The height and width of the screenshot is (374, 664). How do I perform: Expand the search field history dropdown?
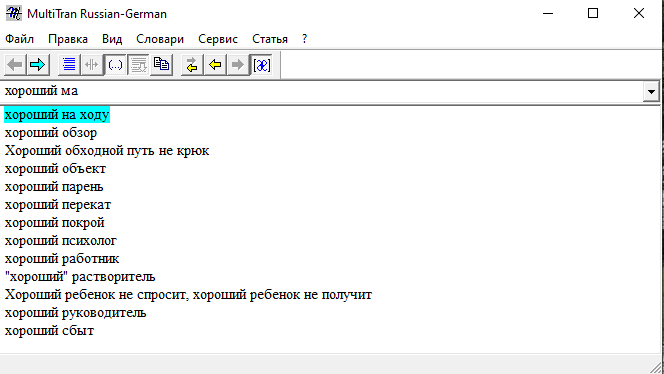coord(651,91)
